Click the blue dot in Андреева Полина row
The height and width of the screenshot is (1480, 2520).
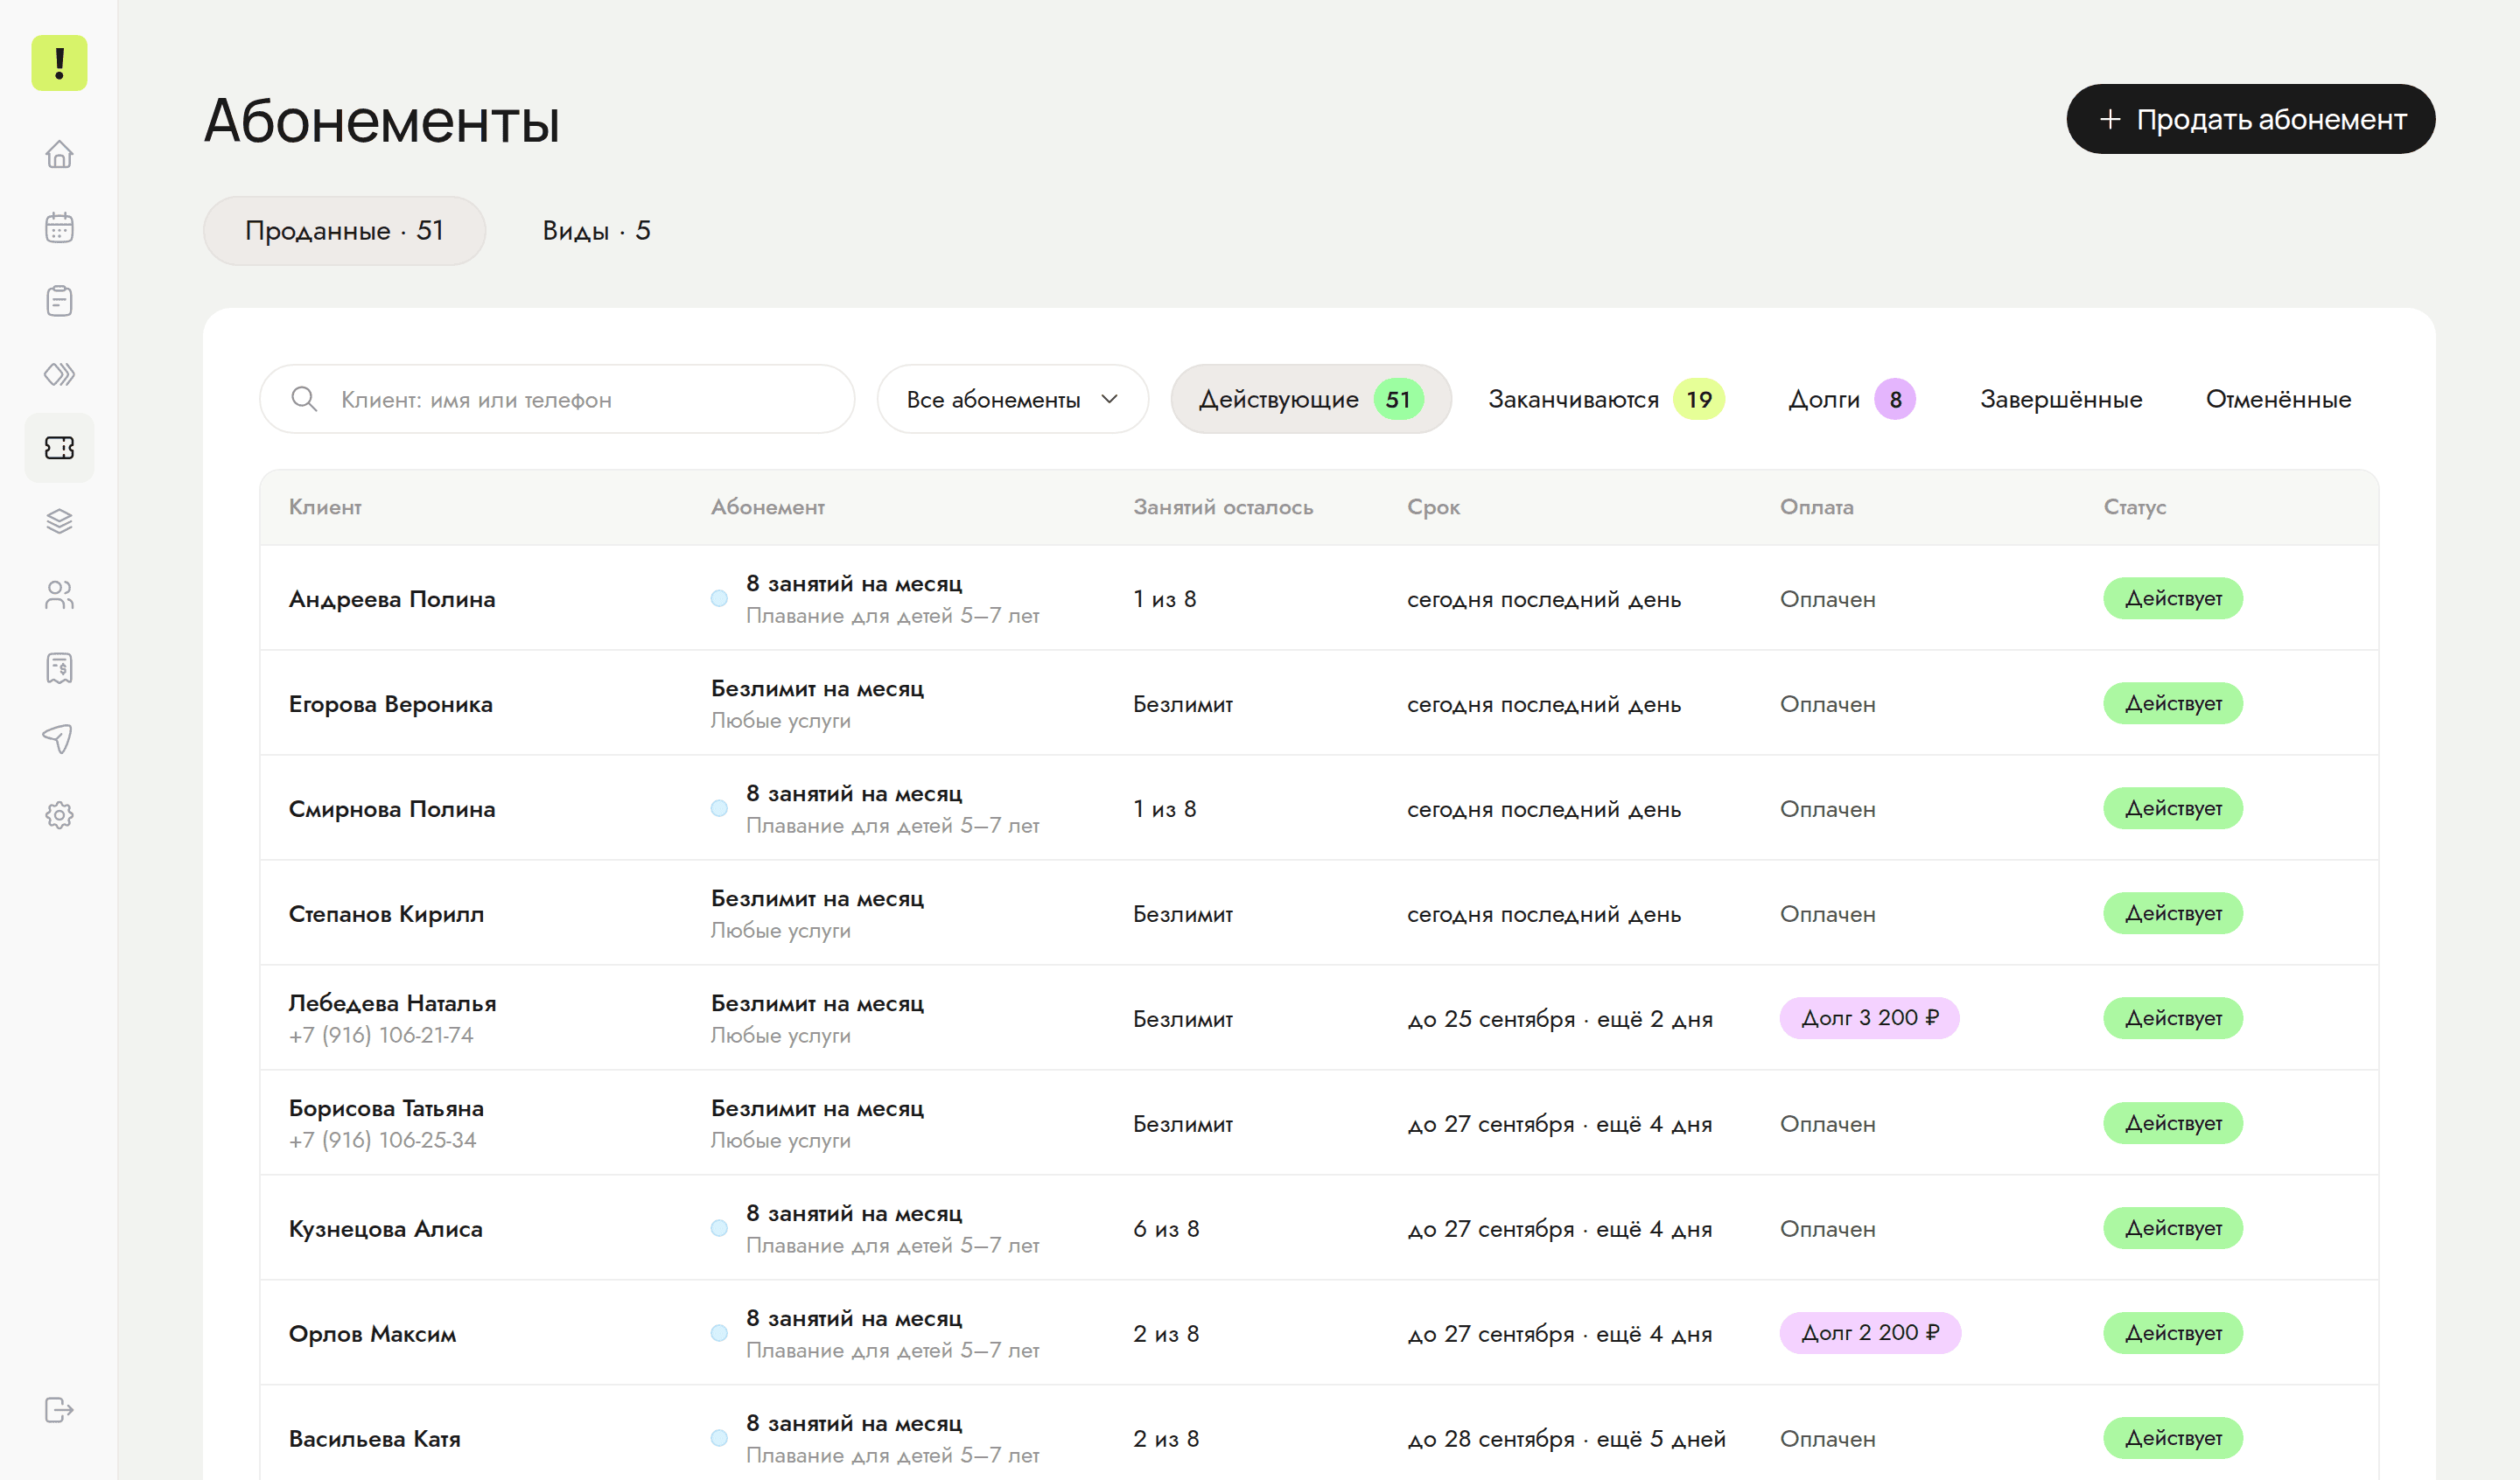coord(719,598)
